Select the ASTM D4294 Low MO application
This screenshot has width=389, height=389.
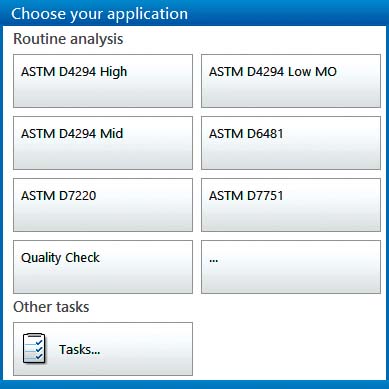tap(291, 81)
